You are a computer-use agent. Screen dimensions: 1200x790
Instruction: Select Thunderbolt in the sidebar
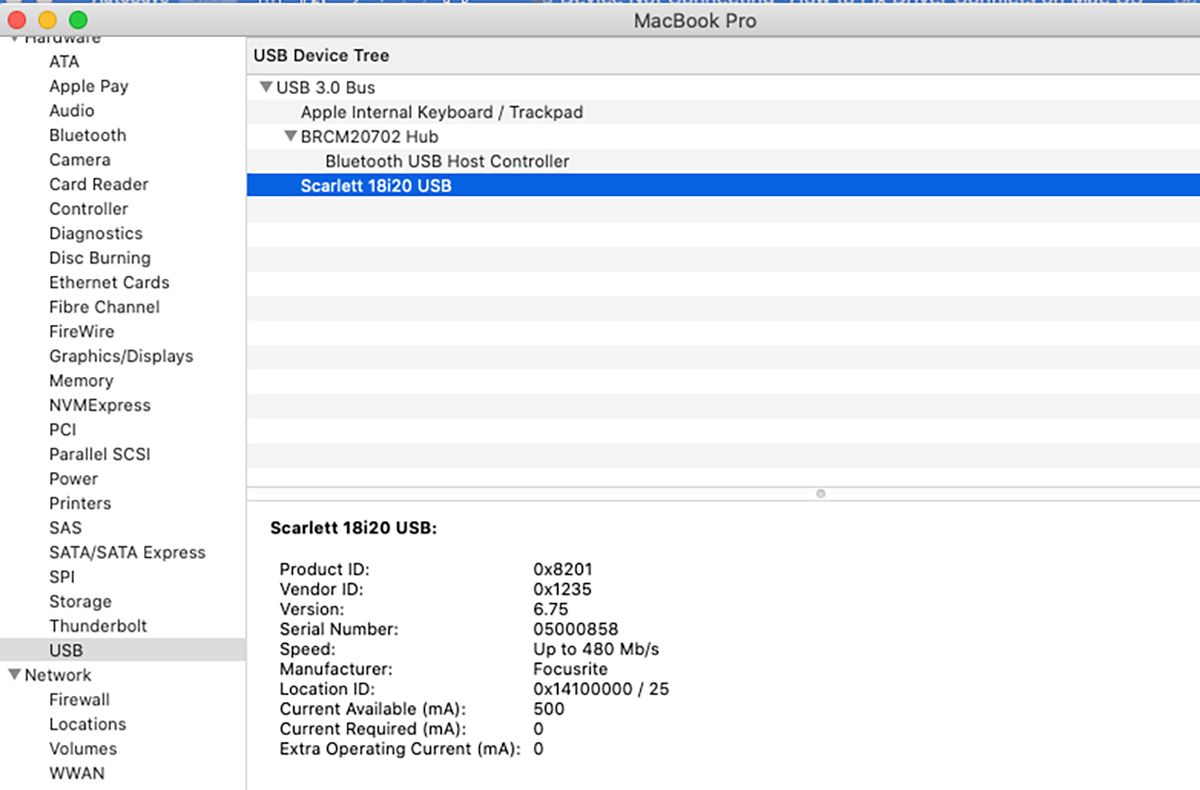click(98, 626)
